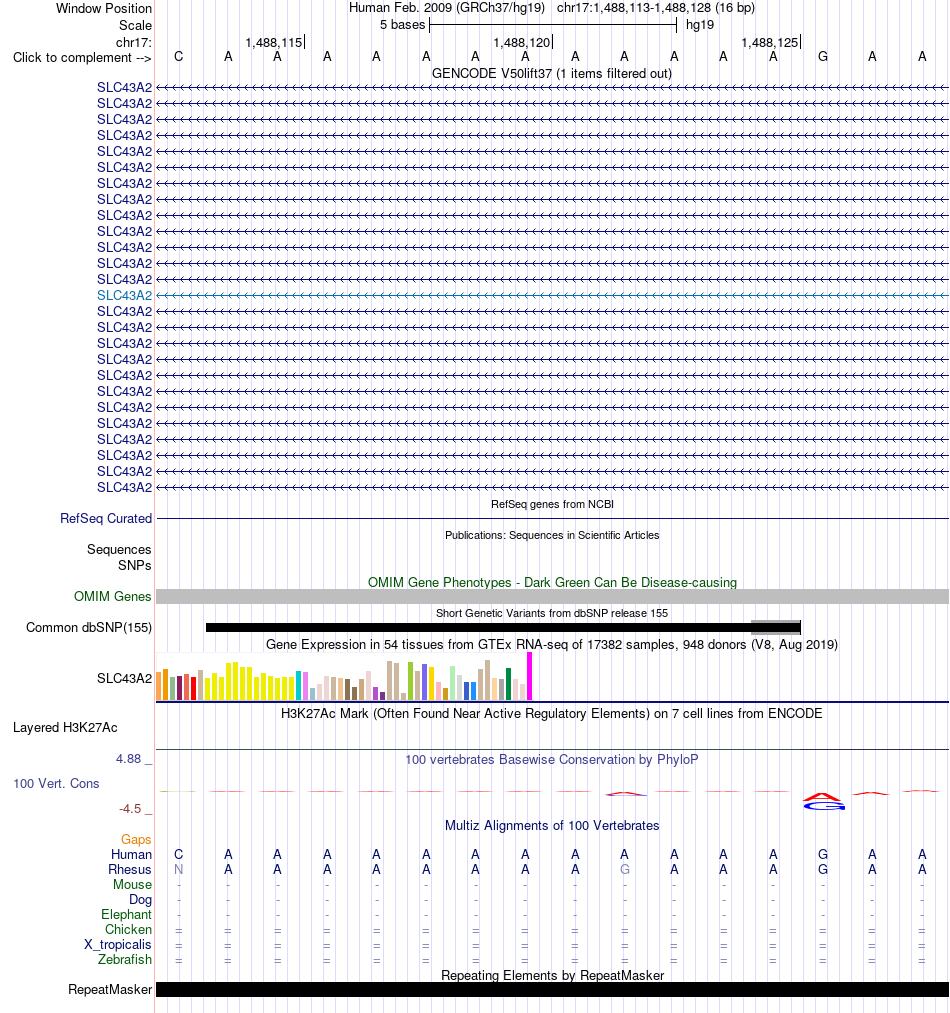The height and width of the screenshot is (1013, 950).
Task: Click the 1,488,115 position marker
Action: [x=274, y=43]
